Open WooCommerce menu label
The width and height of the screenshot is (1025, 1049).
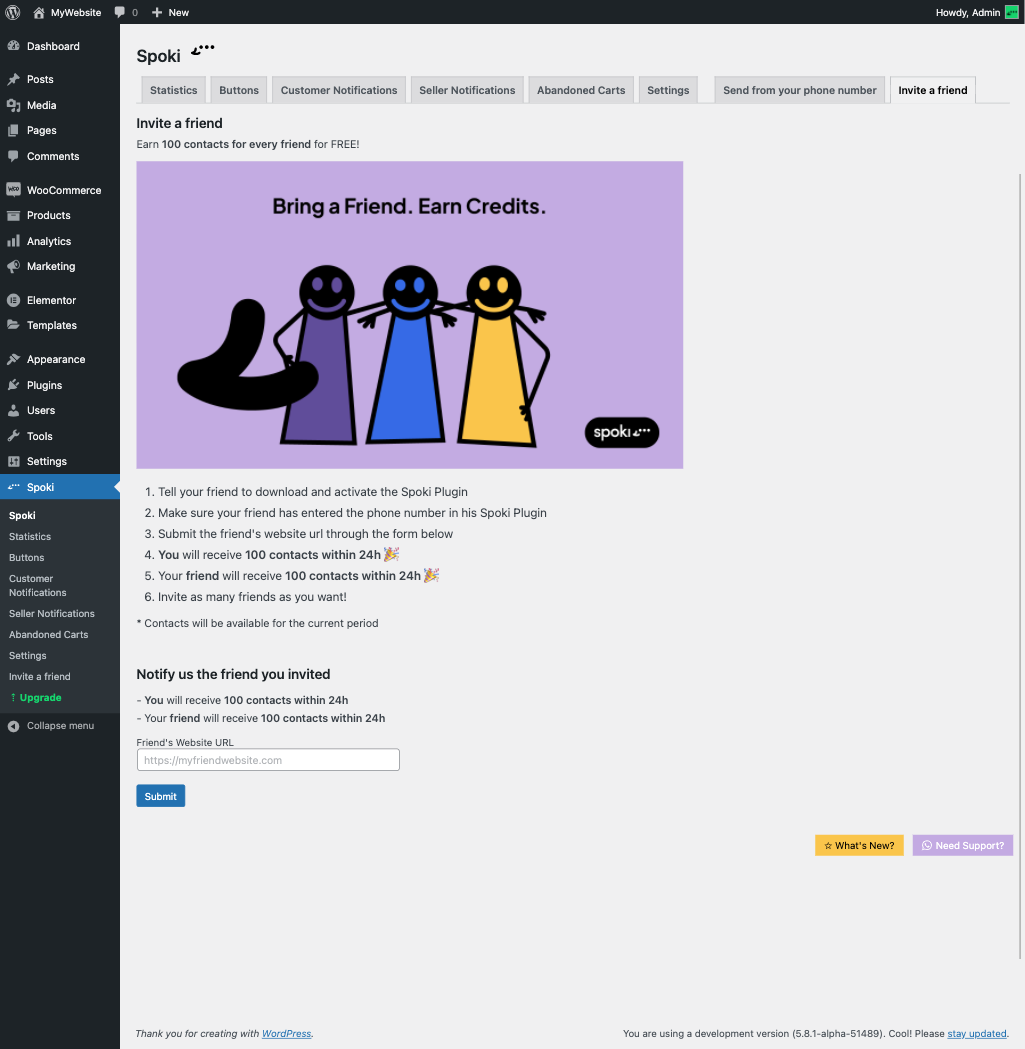coord(64,190)
